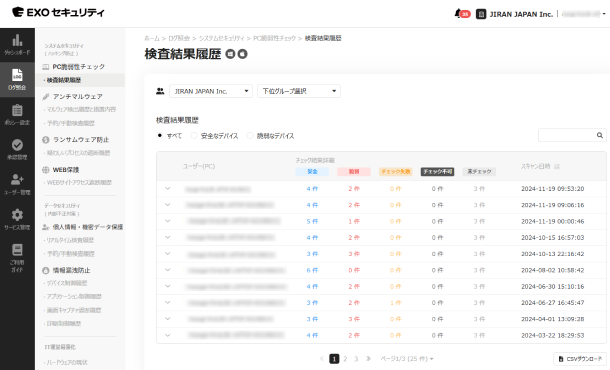610x370 pixels.
Task: Expand the row scanned 2024-03-22 18:29:53
Action: coord(168,335)
